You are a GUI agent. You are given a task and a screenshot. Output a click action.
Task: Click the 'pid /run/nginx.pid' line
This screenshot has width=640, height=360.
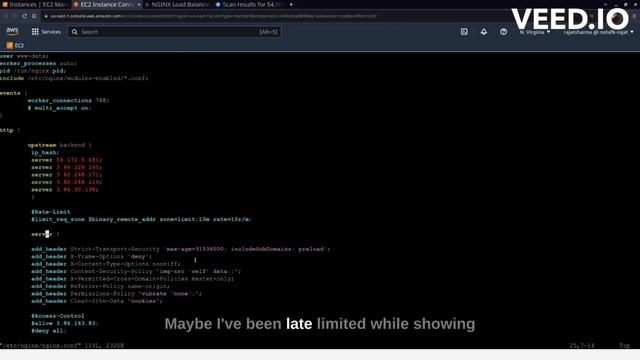click(33, 71)
